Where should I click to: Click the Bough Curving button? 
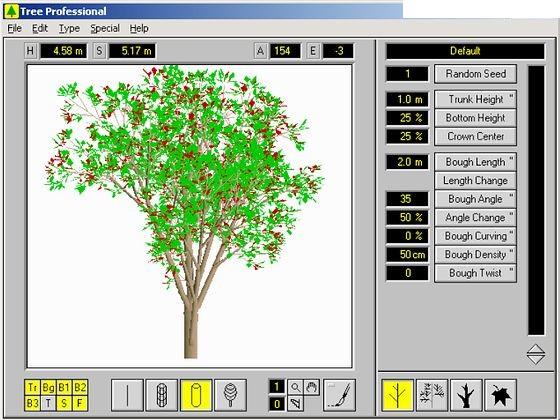[x=475, y=236]
